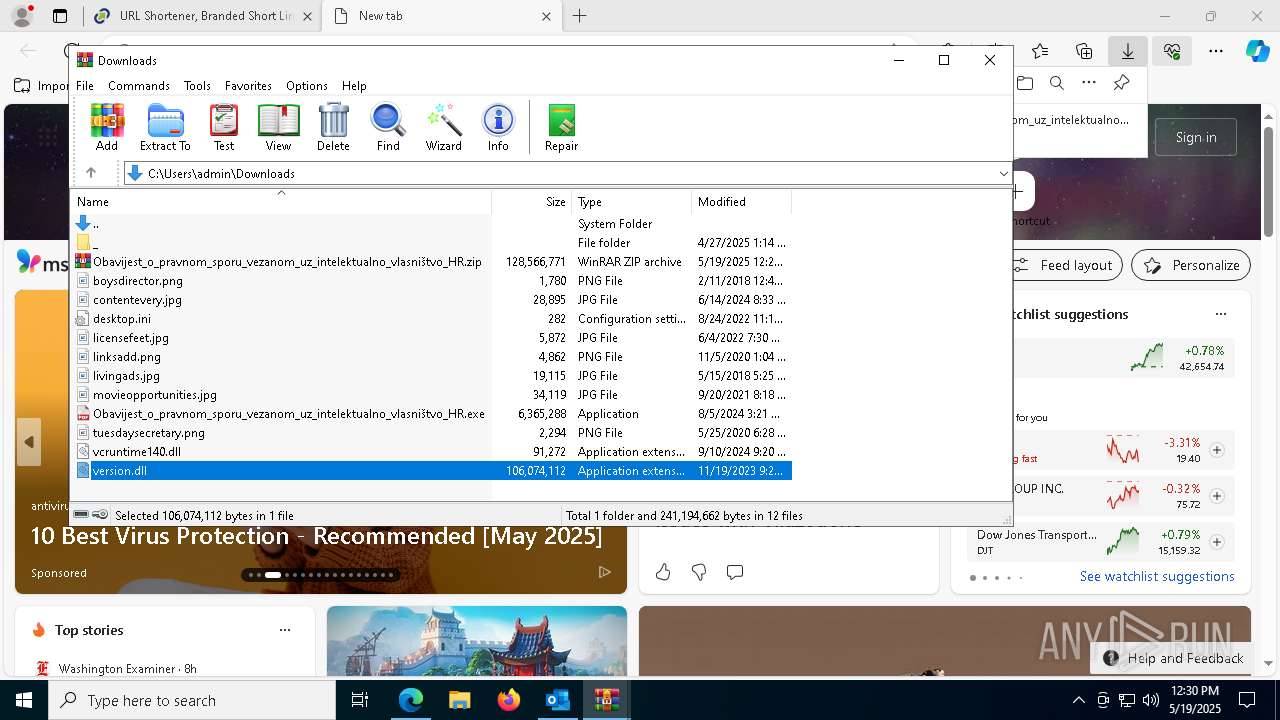Click the Personalize button on MSN page
The width and height of the screenshot is (1280, 720).
[x=1191, y=265]
